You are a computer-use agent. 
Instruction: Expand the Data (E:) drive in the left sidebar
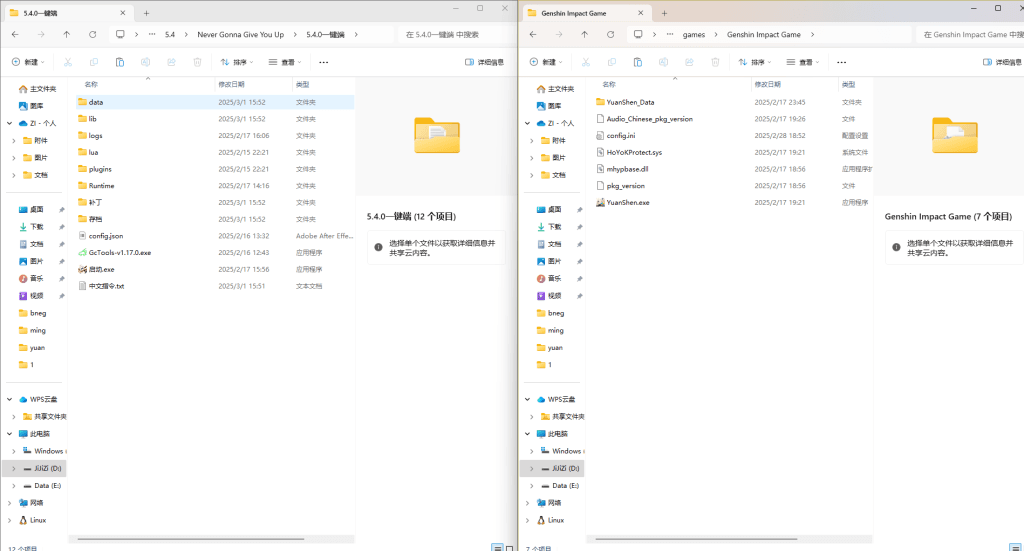click(x=13, y=485)
